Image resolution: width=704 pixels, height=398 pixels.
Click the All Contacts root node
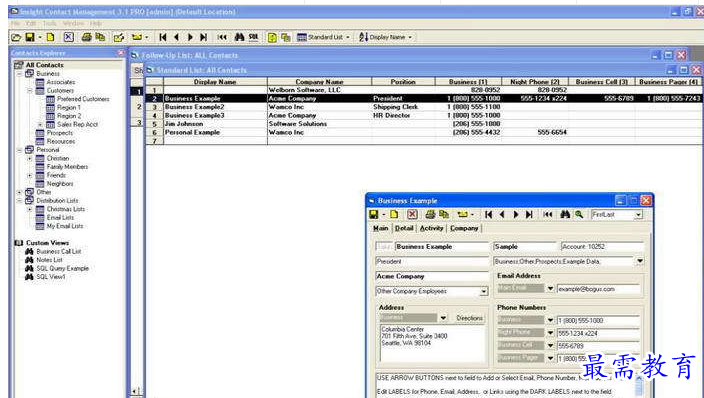(x=44, y=65)
